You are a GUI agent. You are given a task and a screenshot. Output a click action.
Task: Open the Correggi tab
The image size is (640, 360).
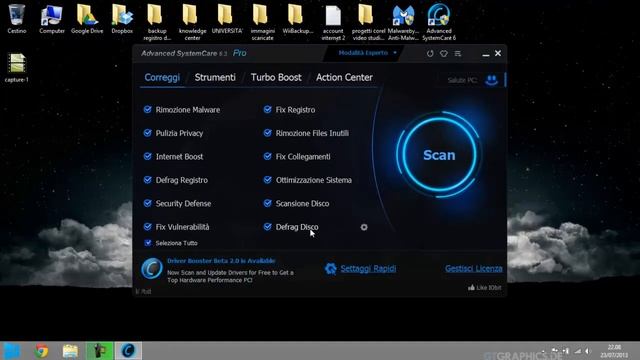(162, 77)
